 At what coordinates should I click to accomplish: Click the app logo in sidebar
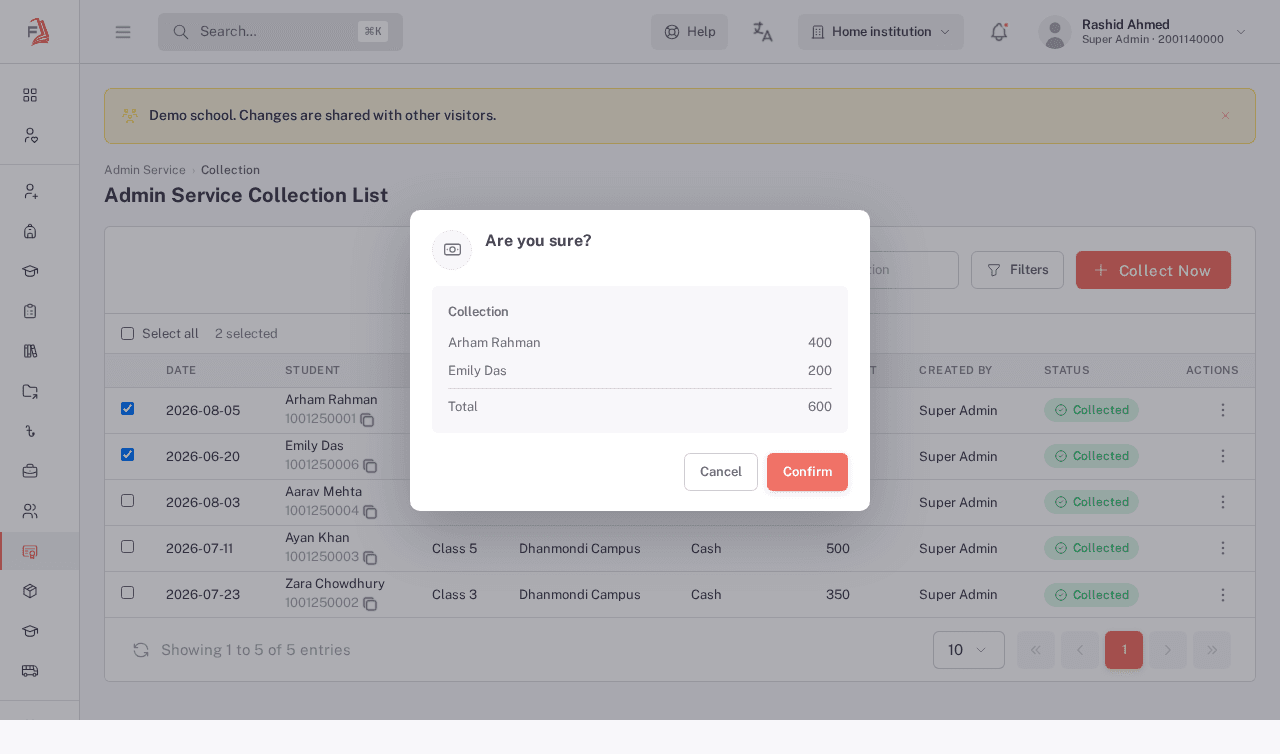tap(39, 32)
